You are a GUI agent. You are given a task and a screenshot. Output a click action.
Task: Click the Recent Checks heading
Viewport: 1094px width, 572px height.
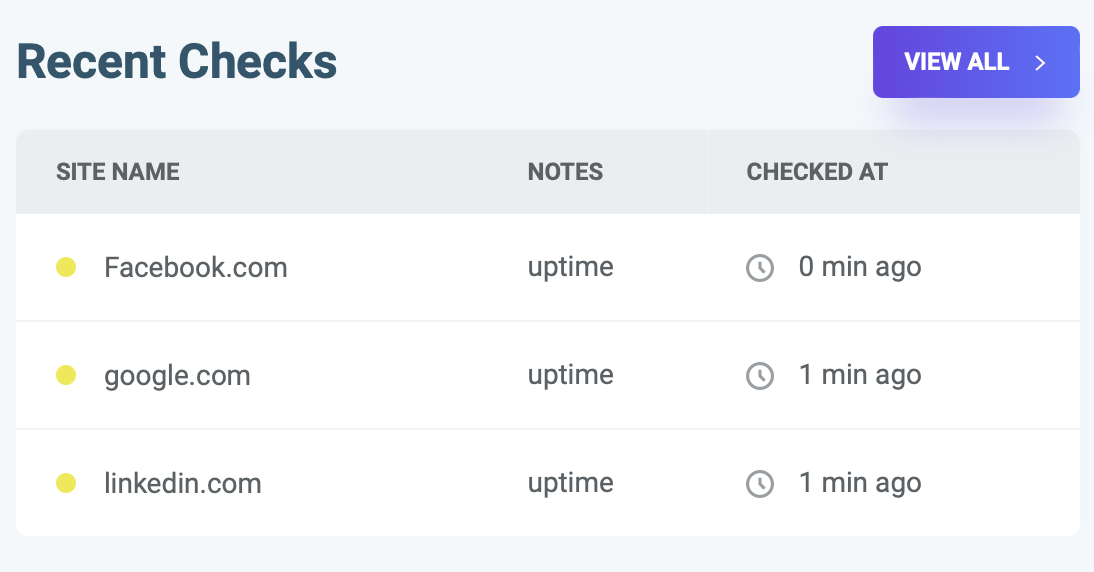pos(177,62)
